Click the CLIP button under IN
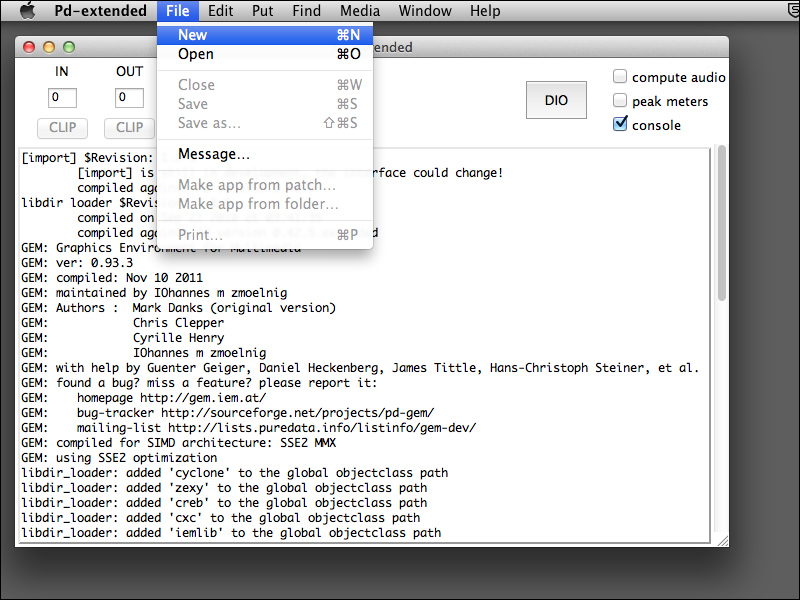 (62, 128)
